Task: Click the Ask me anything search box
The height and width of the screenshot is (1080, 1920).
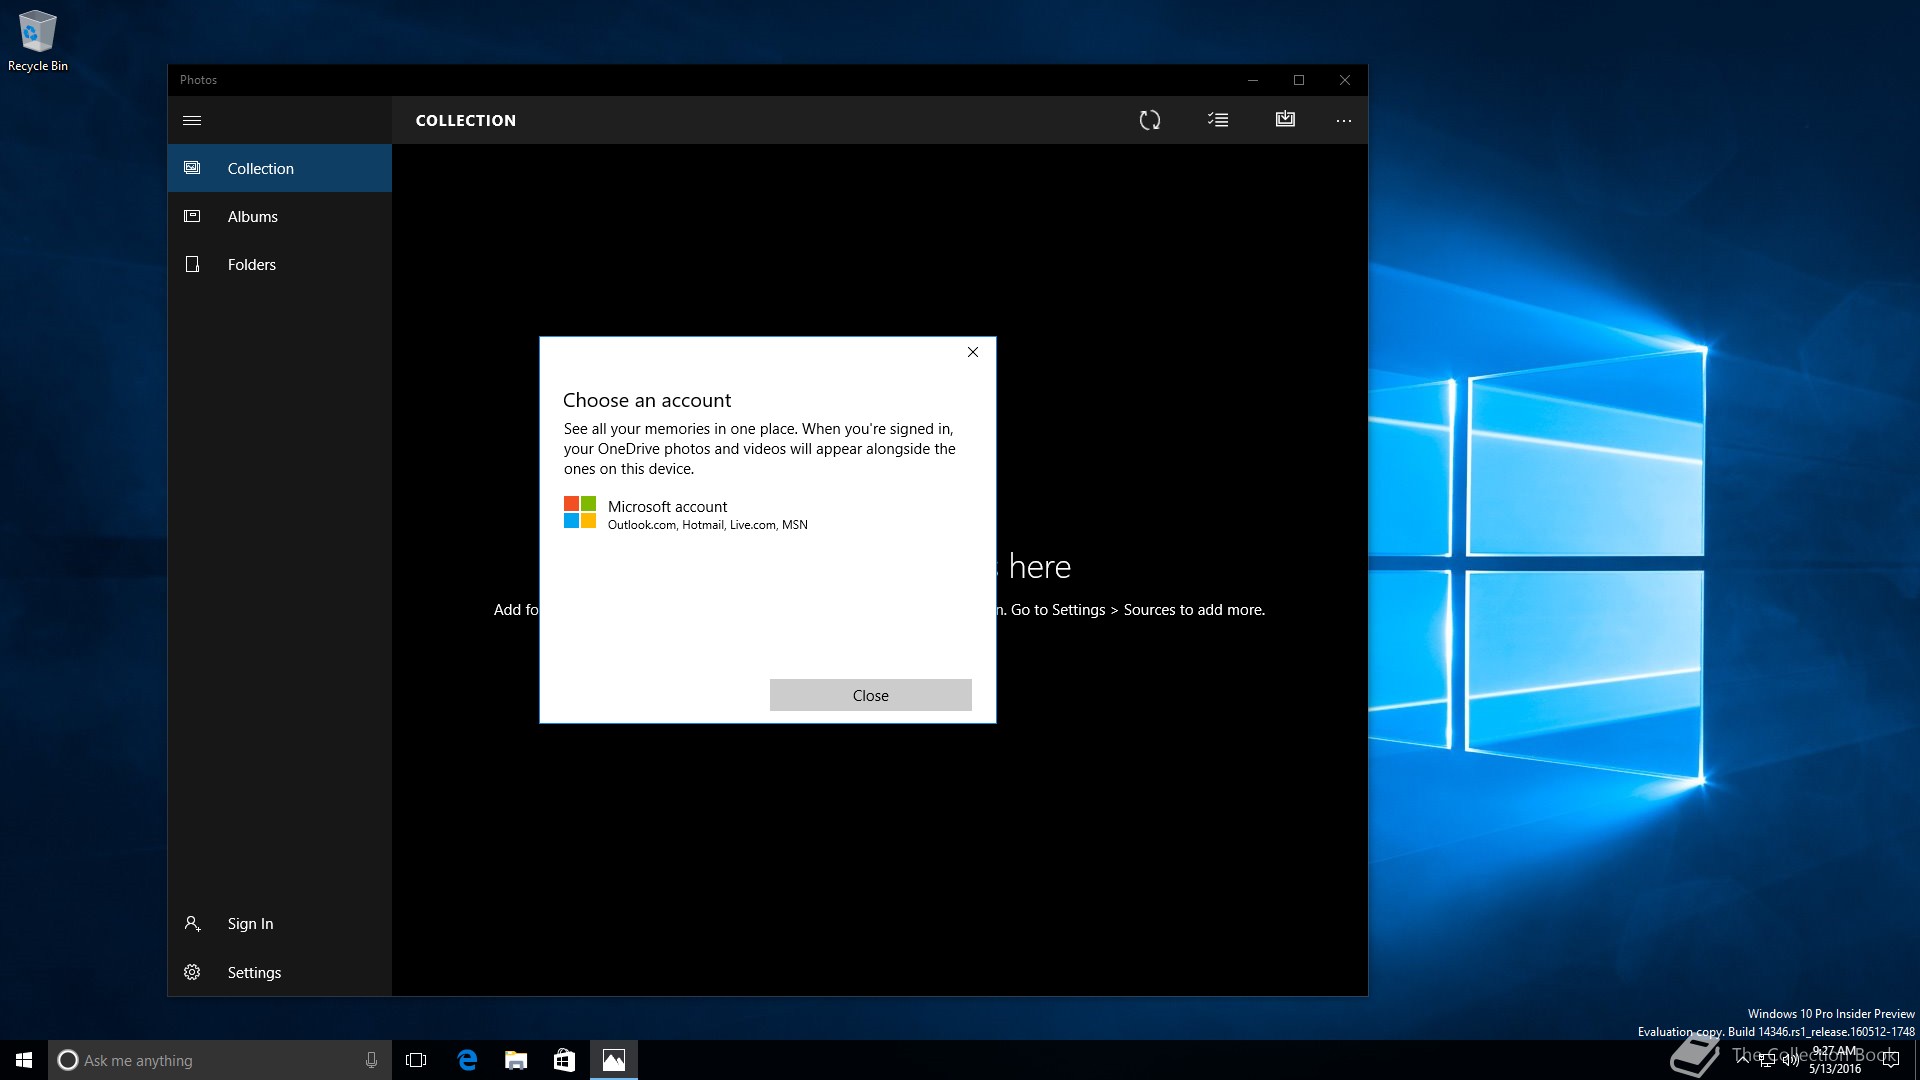Action: click(220, 1060)
